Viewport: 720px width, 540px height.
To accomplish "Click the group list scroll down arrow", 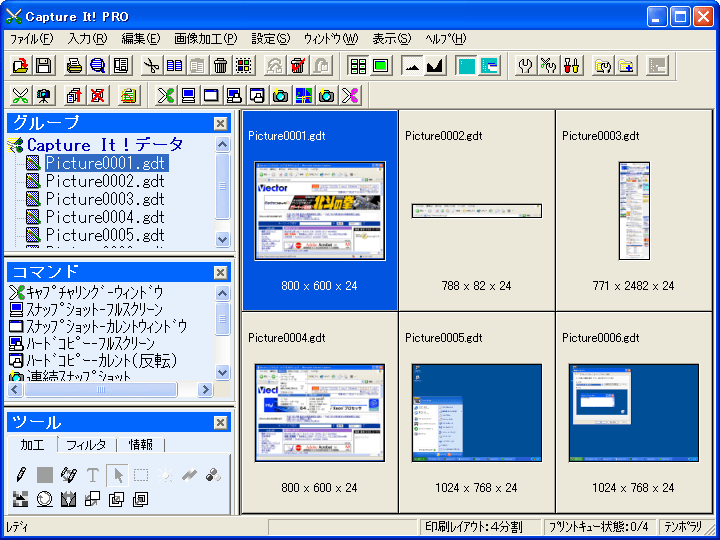I will 222,239.
